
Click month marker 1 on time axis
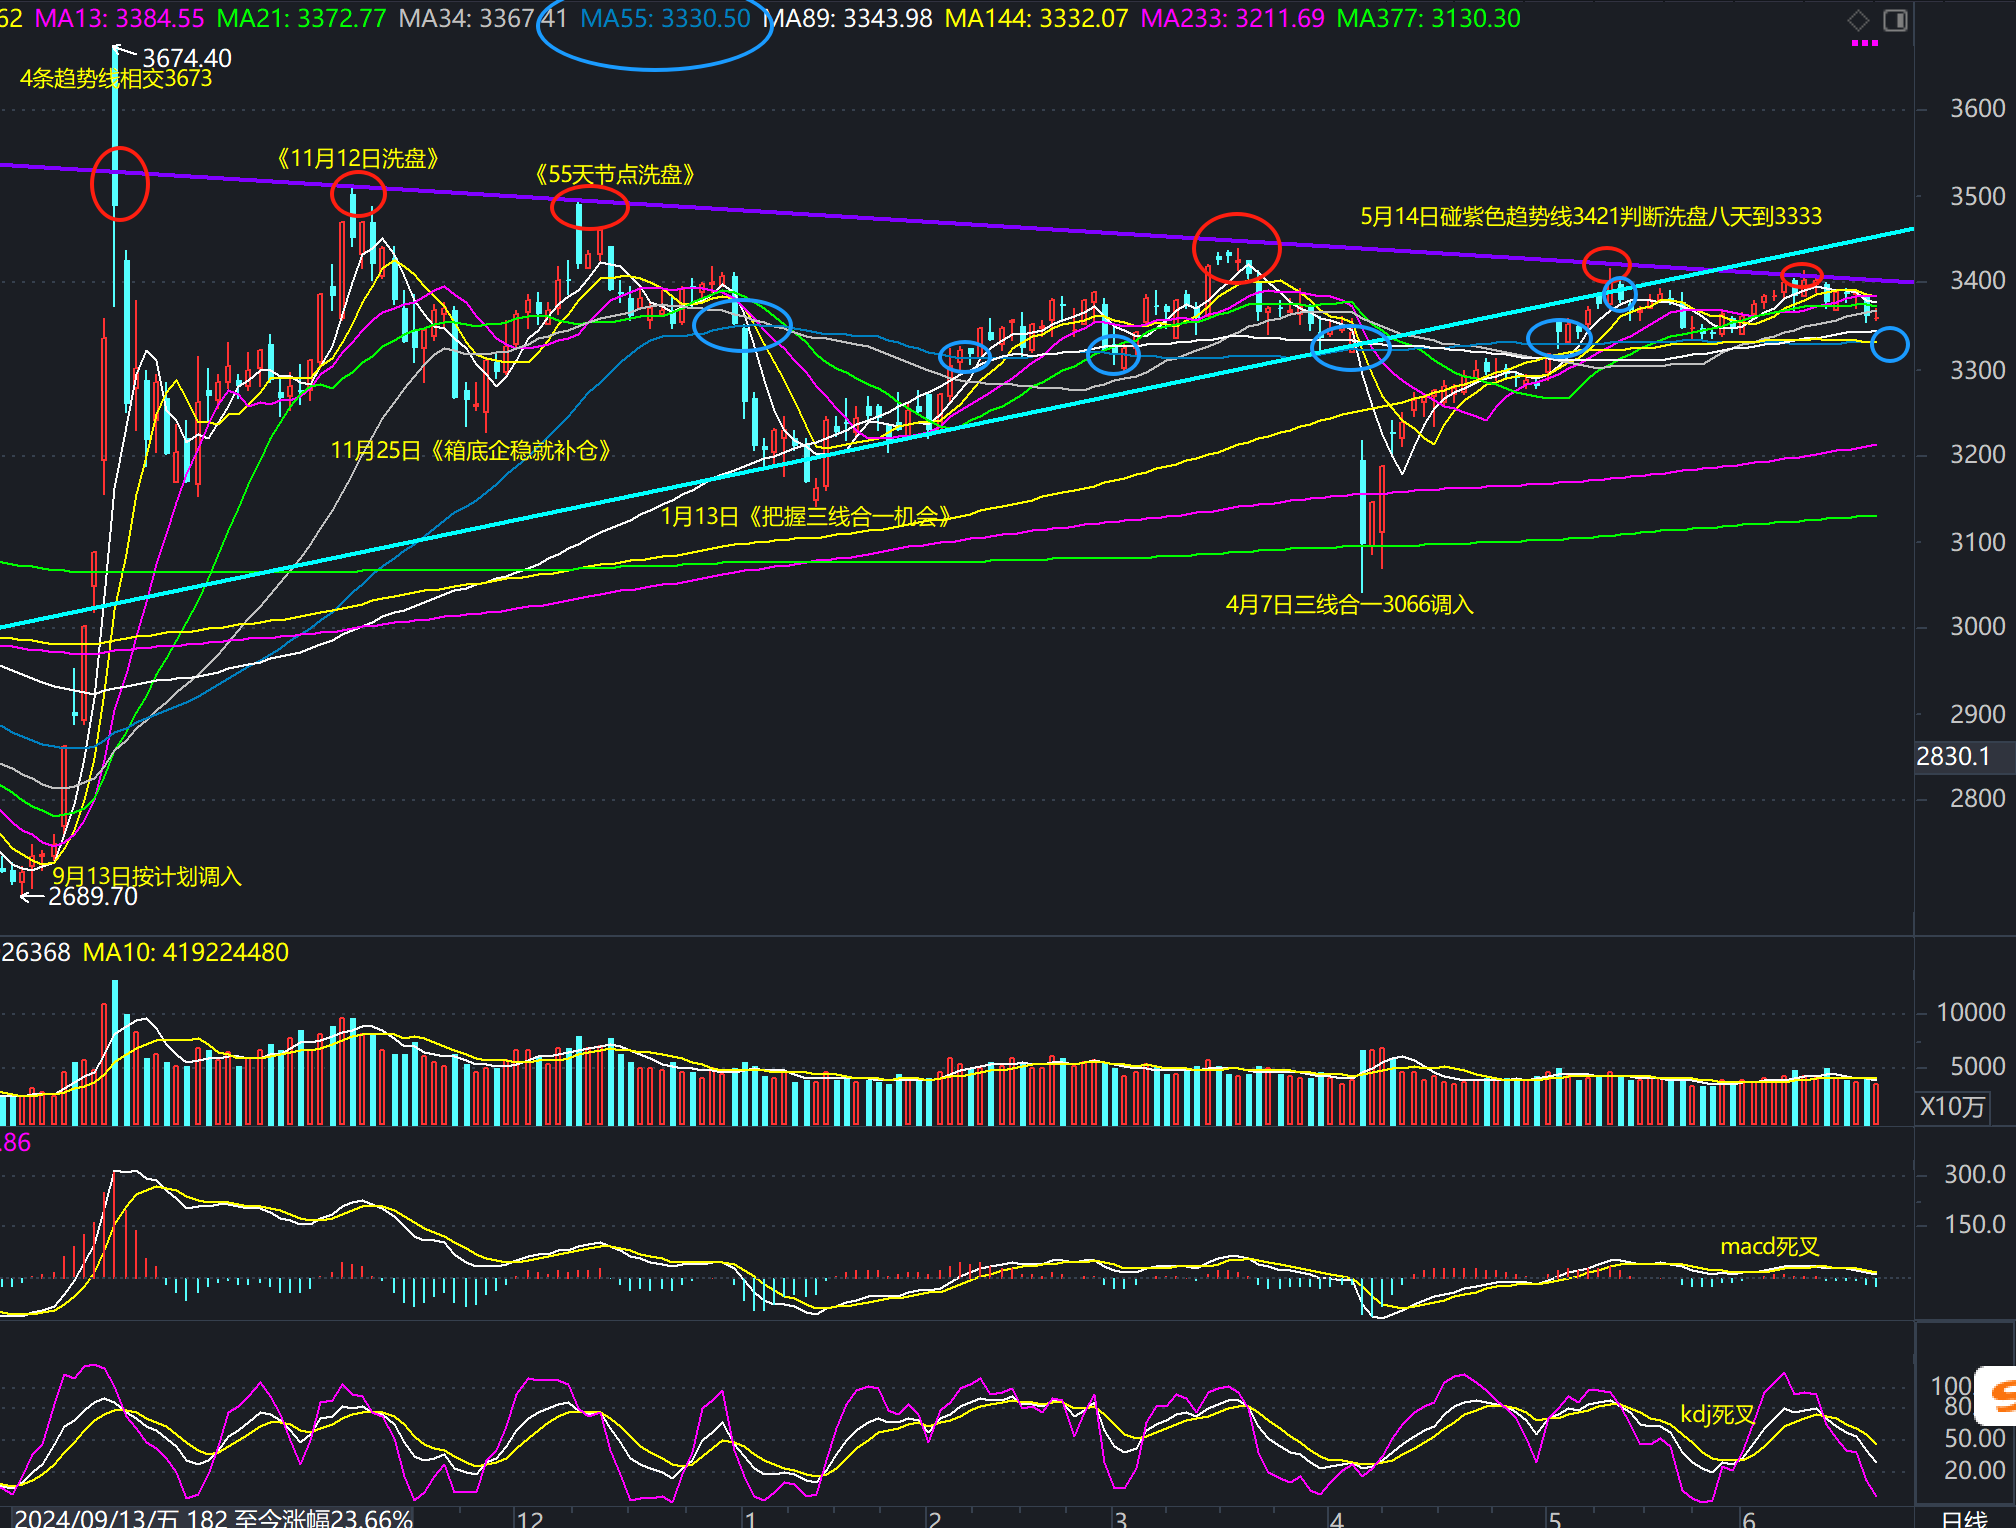[x=750, y=1519]
